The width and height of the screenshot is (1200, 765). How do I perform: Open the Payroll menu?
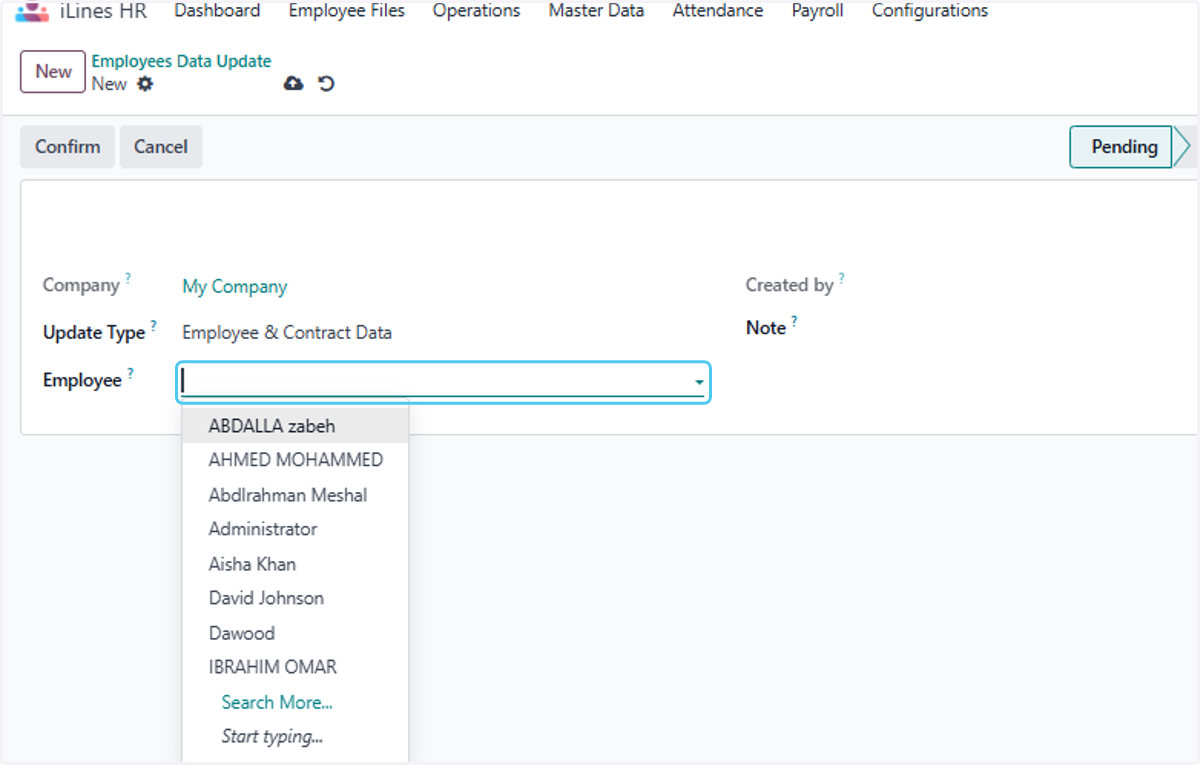tap(817, 11)
